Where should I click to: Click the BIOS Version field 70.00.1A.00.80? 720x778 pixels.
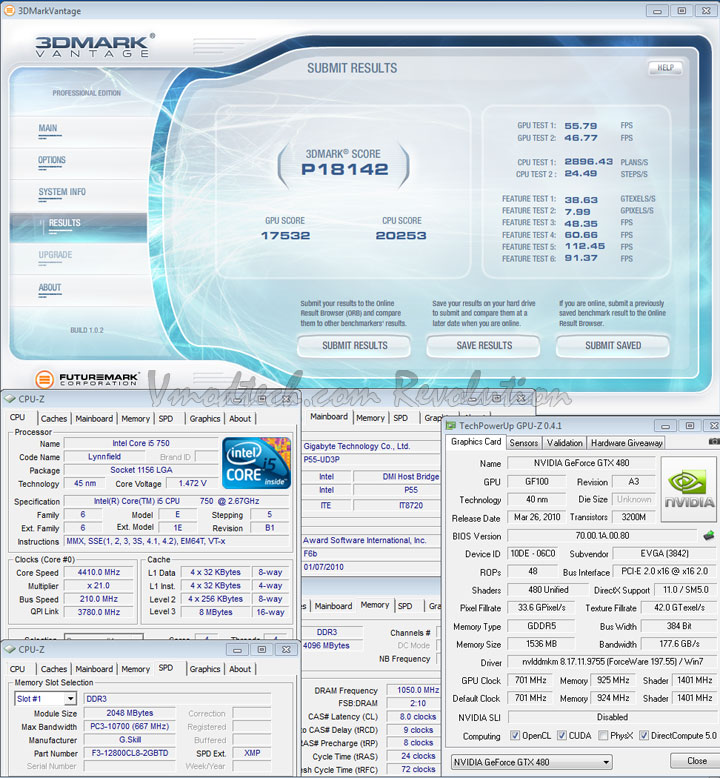click(x=602, y=536)
